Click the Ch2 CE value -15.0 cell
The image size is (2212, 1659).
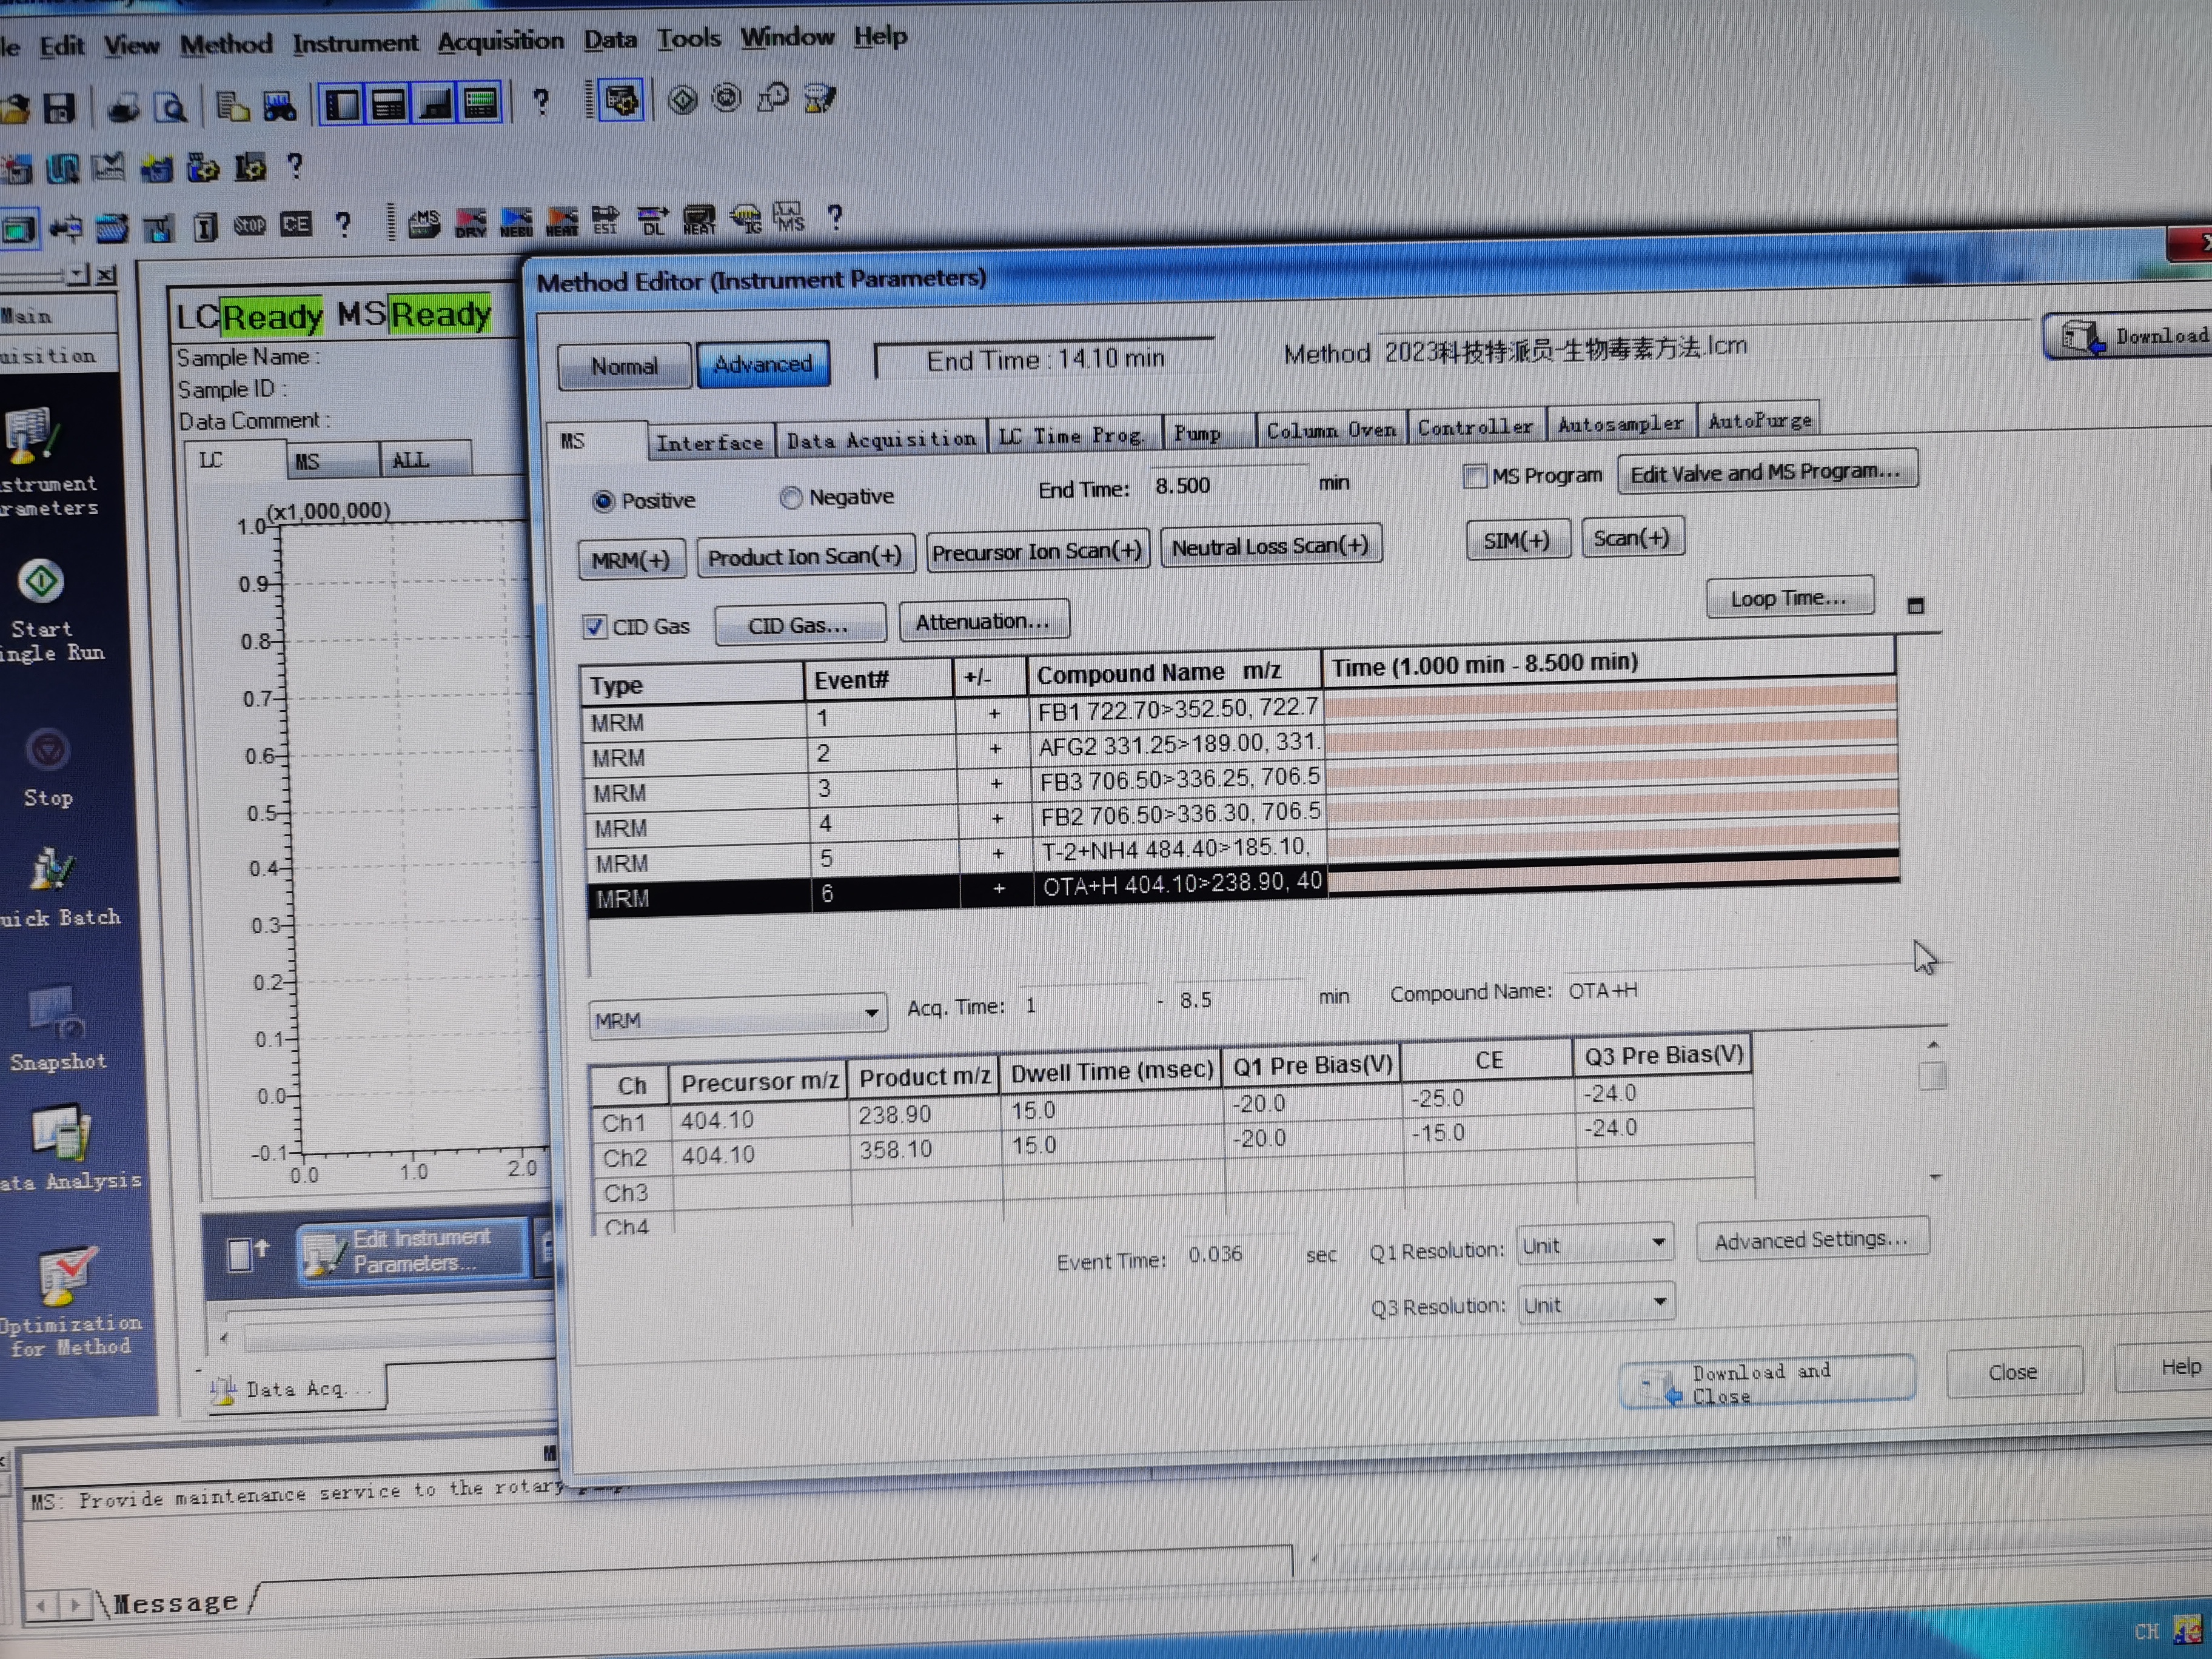pos(1488,1133)
